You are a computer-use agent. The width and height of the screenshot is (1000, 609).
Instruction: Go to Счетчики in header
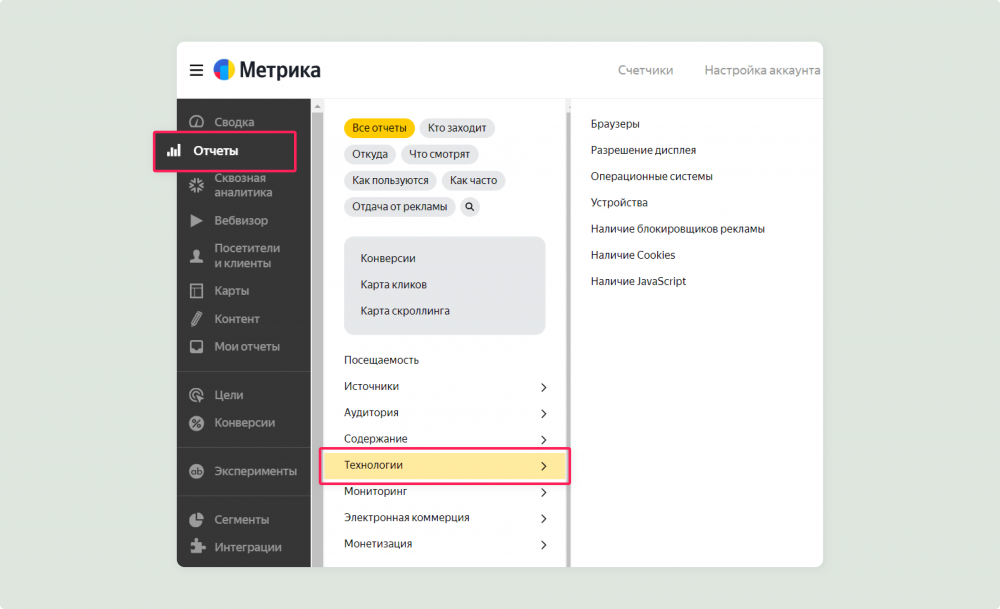click(x=645, y=70)
